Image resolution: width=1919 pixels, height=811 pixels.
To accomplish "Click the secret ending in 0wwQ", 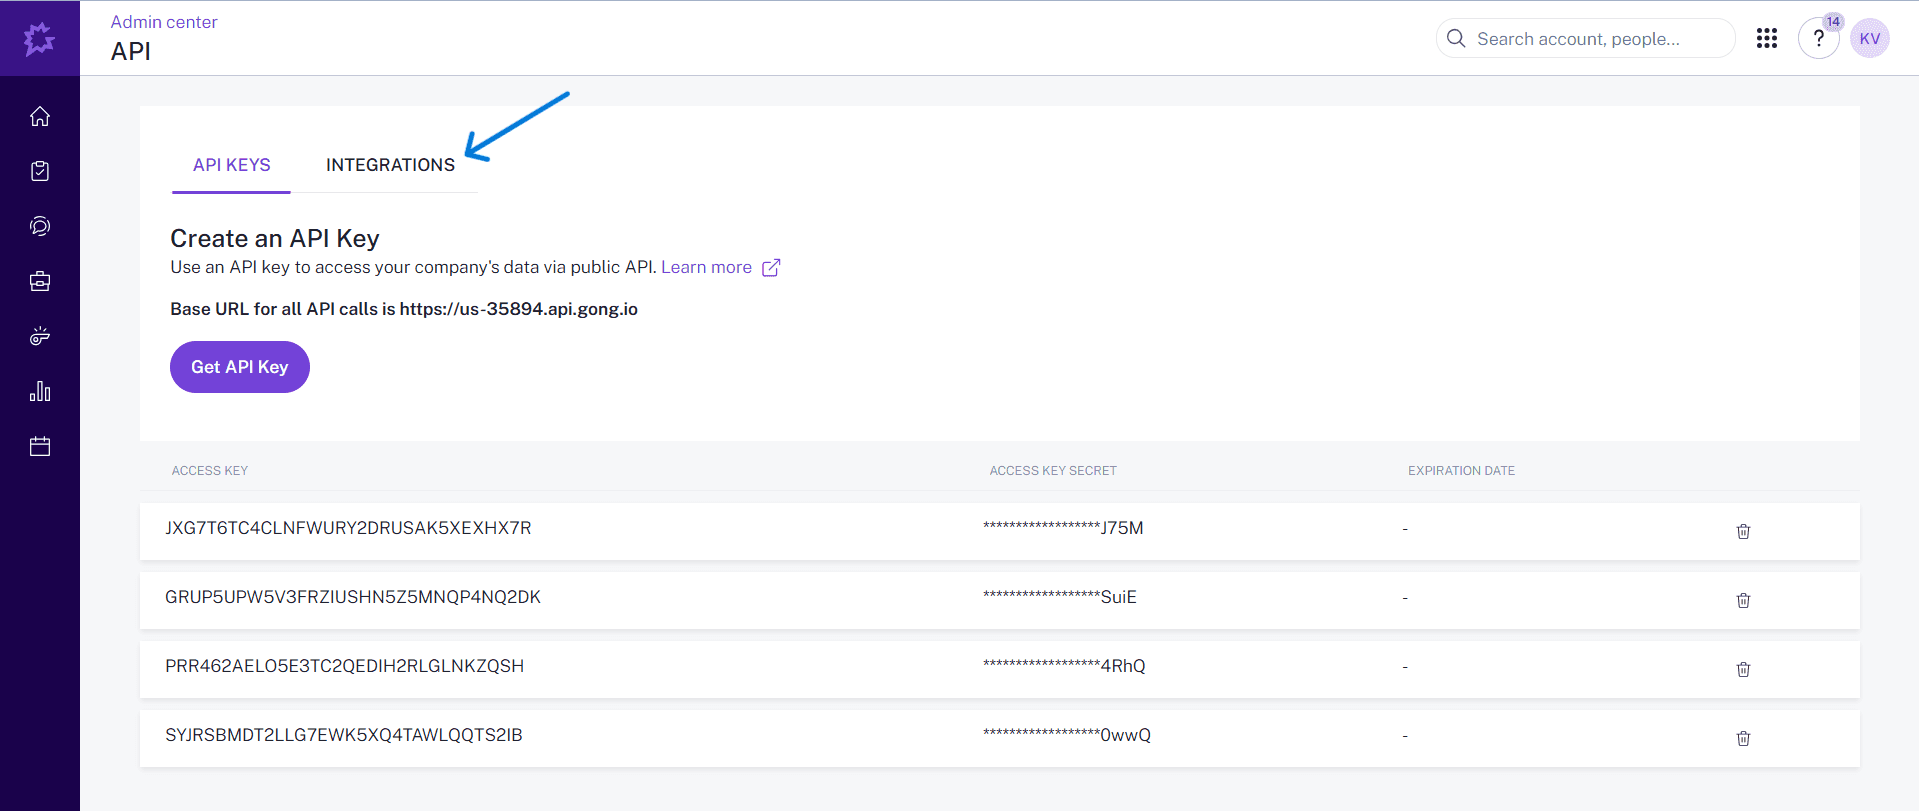I will pos(1067,735).
